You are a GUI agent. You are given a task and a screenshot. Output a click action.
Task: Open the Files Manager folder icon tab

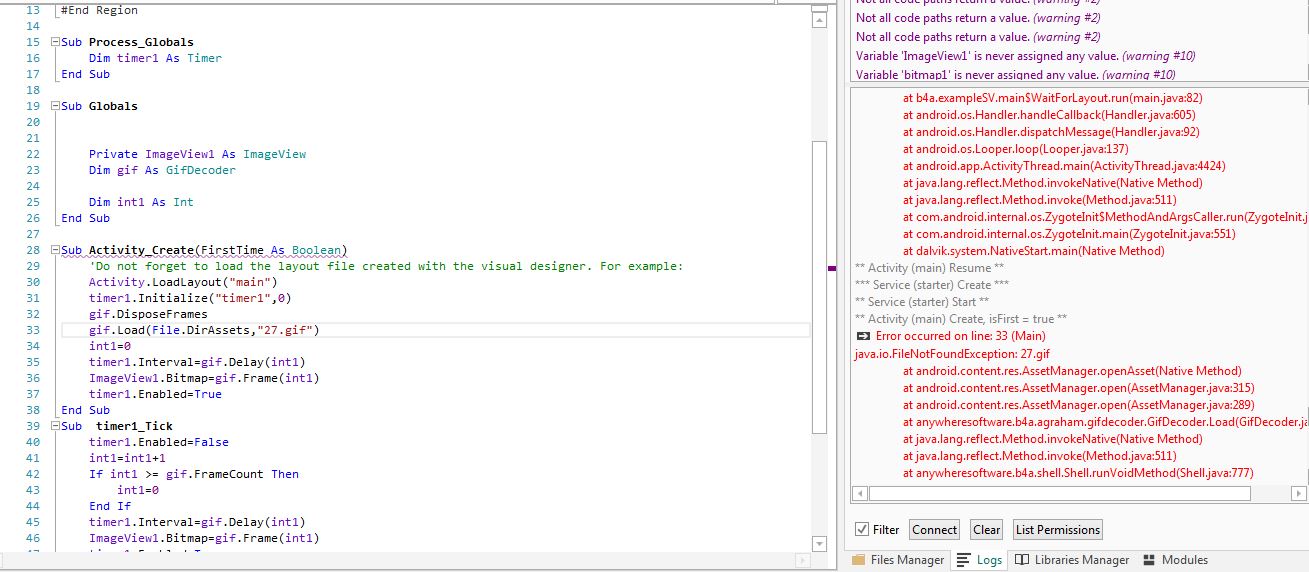click(858, 560)
